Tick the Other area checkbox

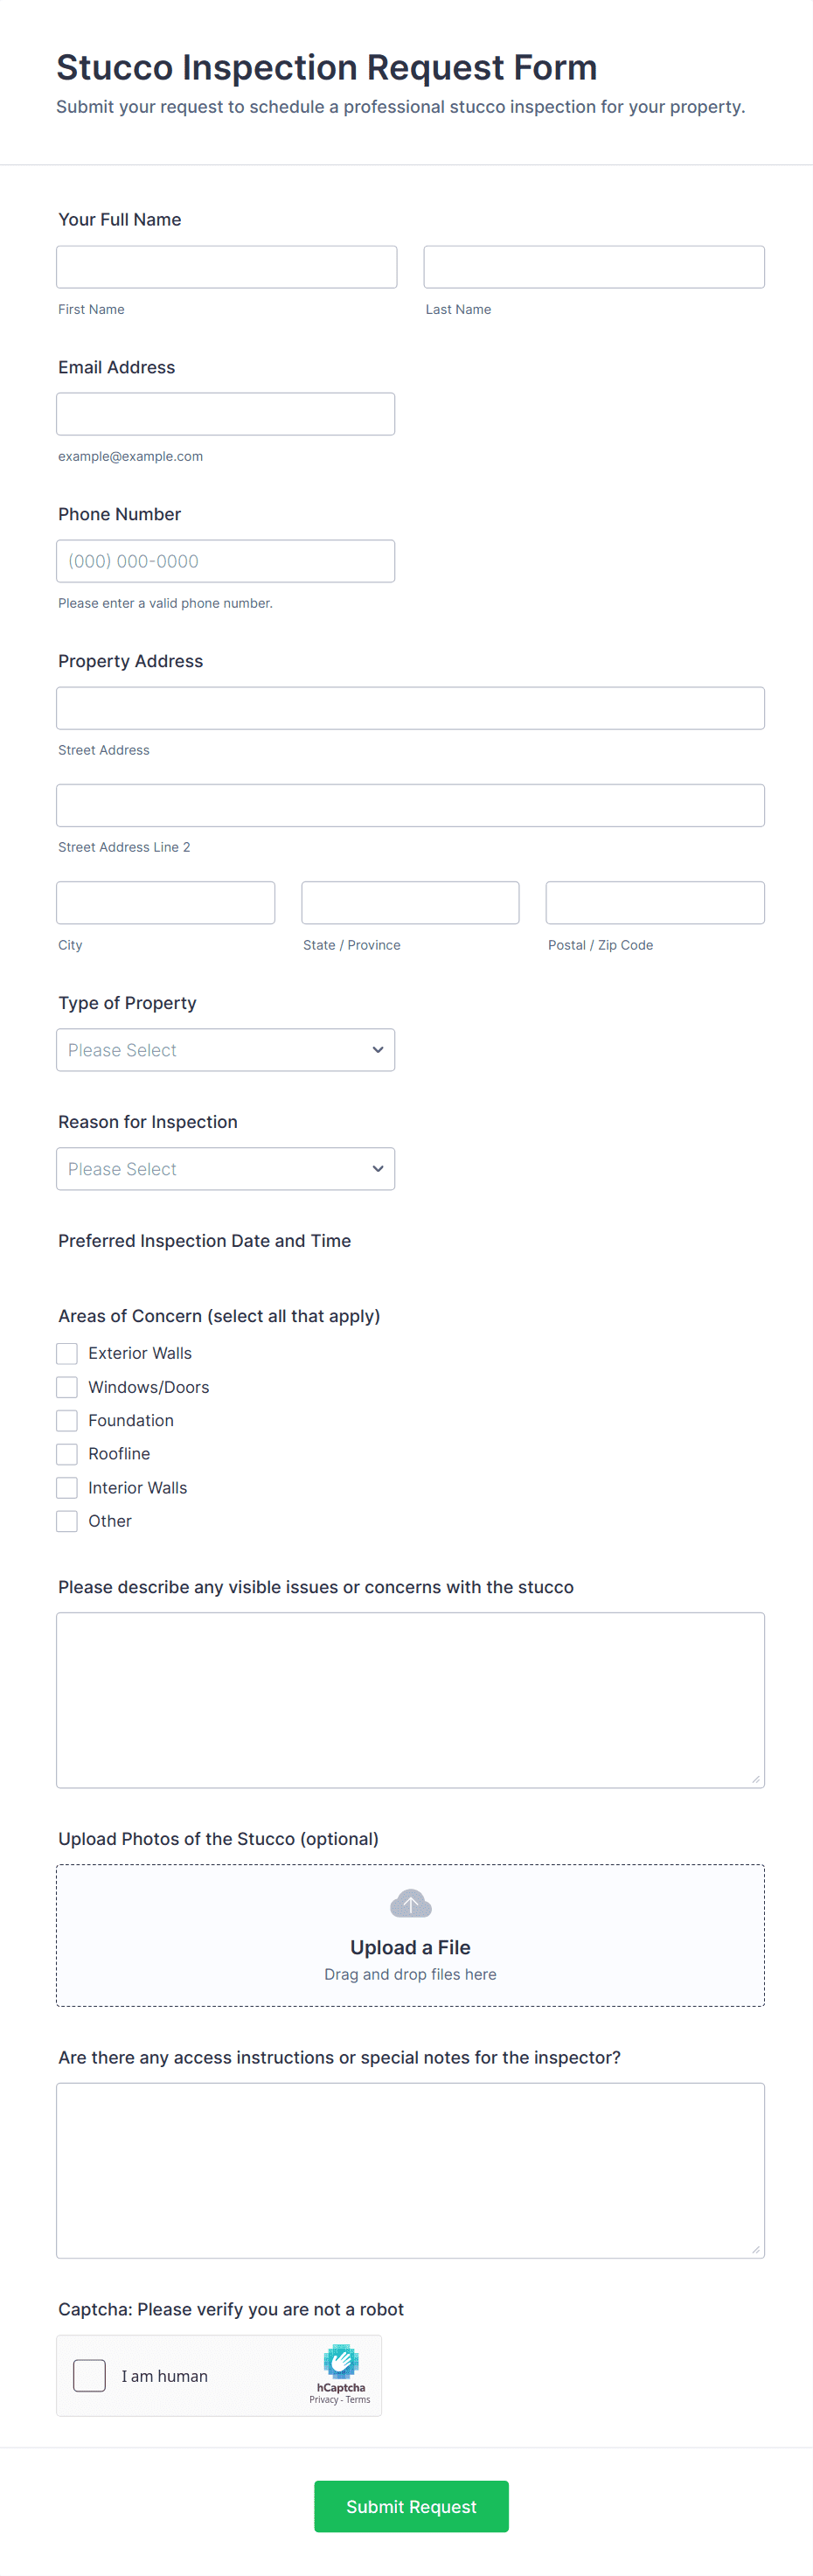[x=67, y=1521]
